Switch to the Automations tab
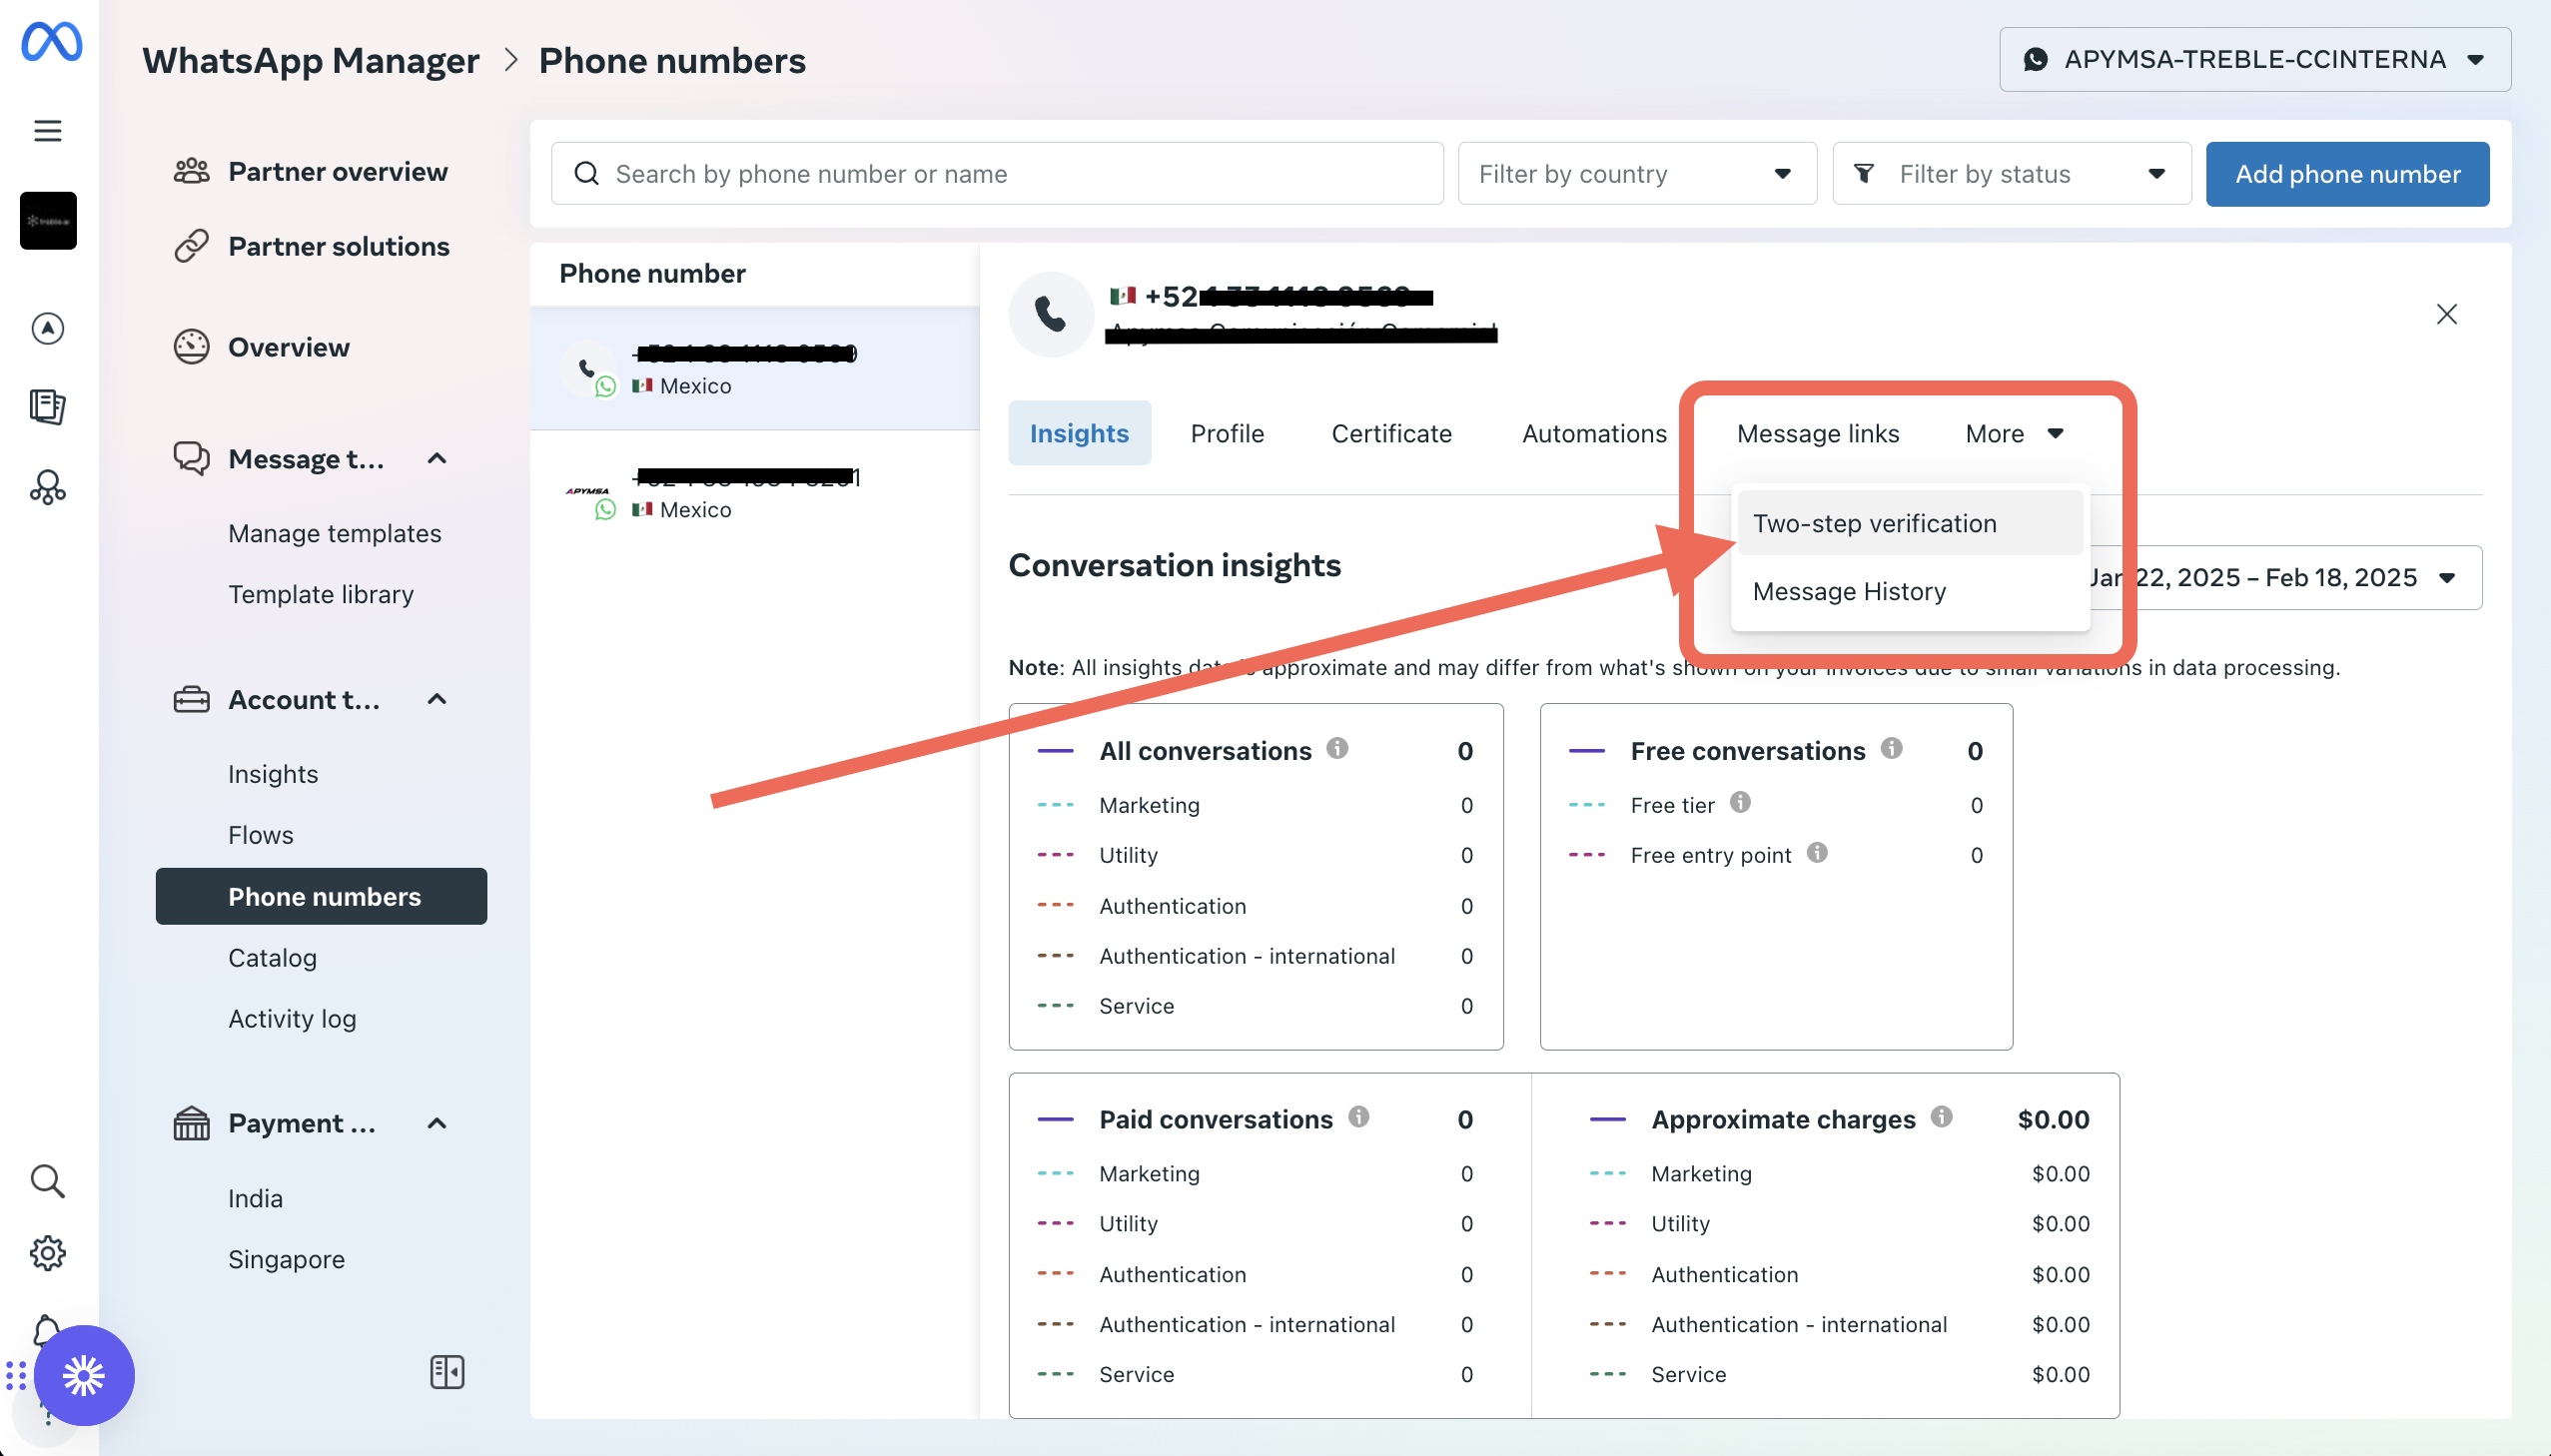Image resolution: width=2551 pixels, height=1456 pixels. [1594, 433]
